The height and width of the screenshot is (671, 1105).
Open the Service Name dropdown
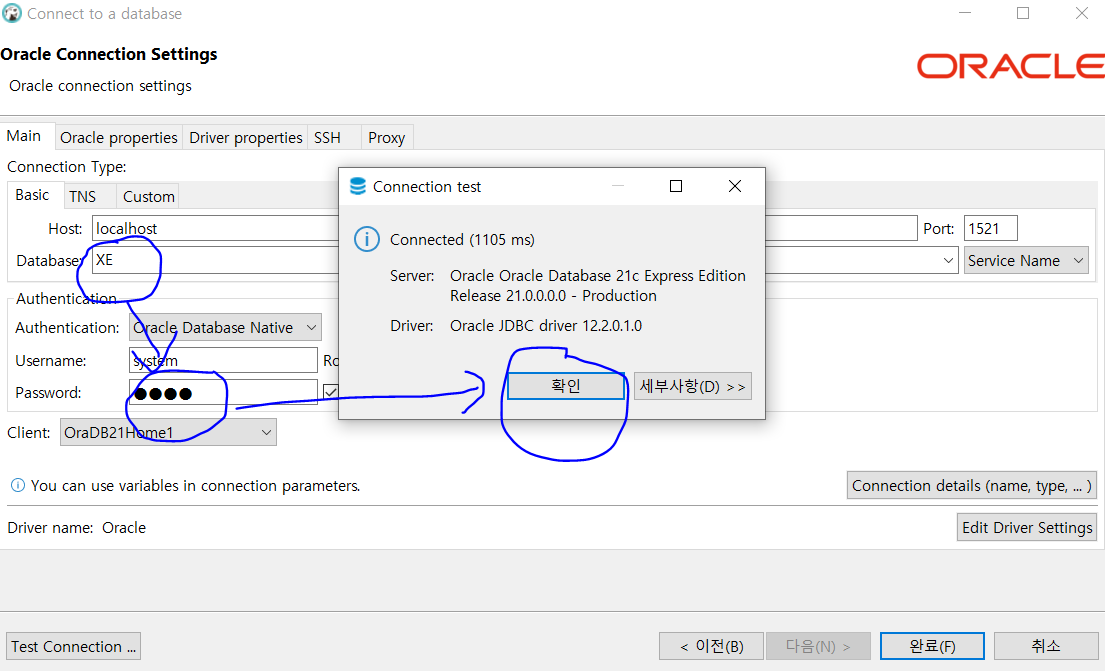(x=1026, y=261)
